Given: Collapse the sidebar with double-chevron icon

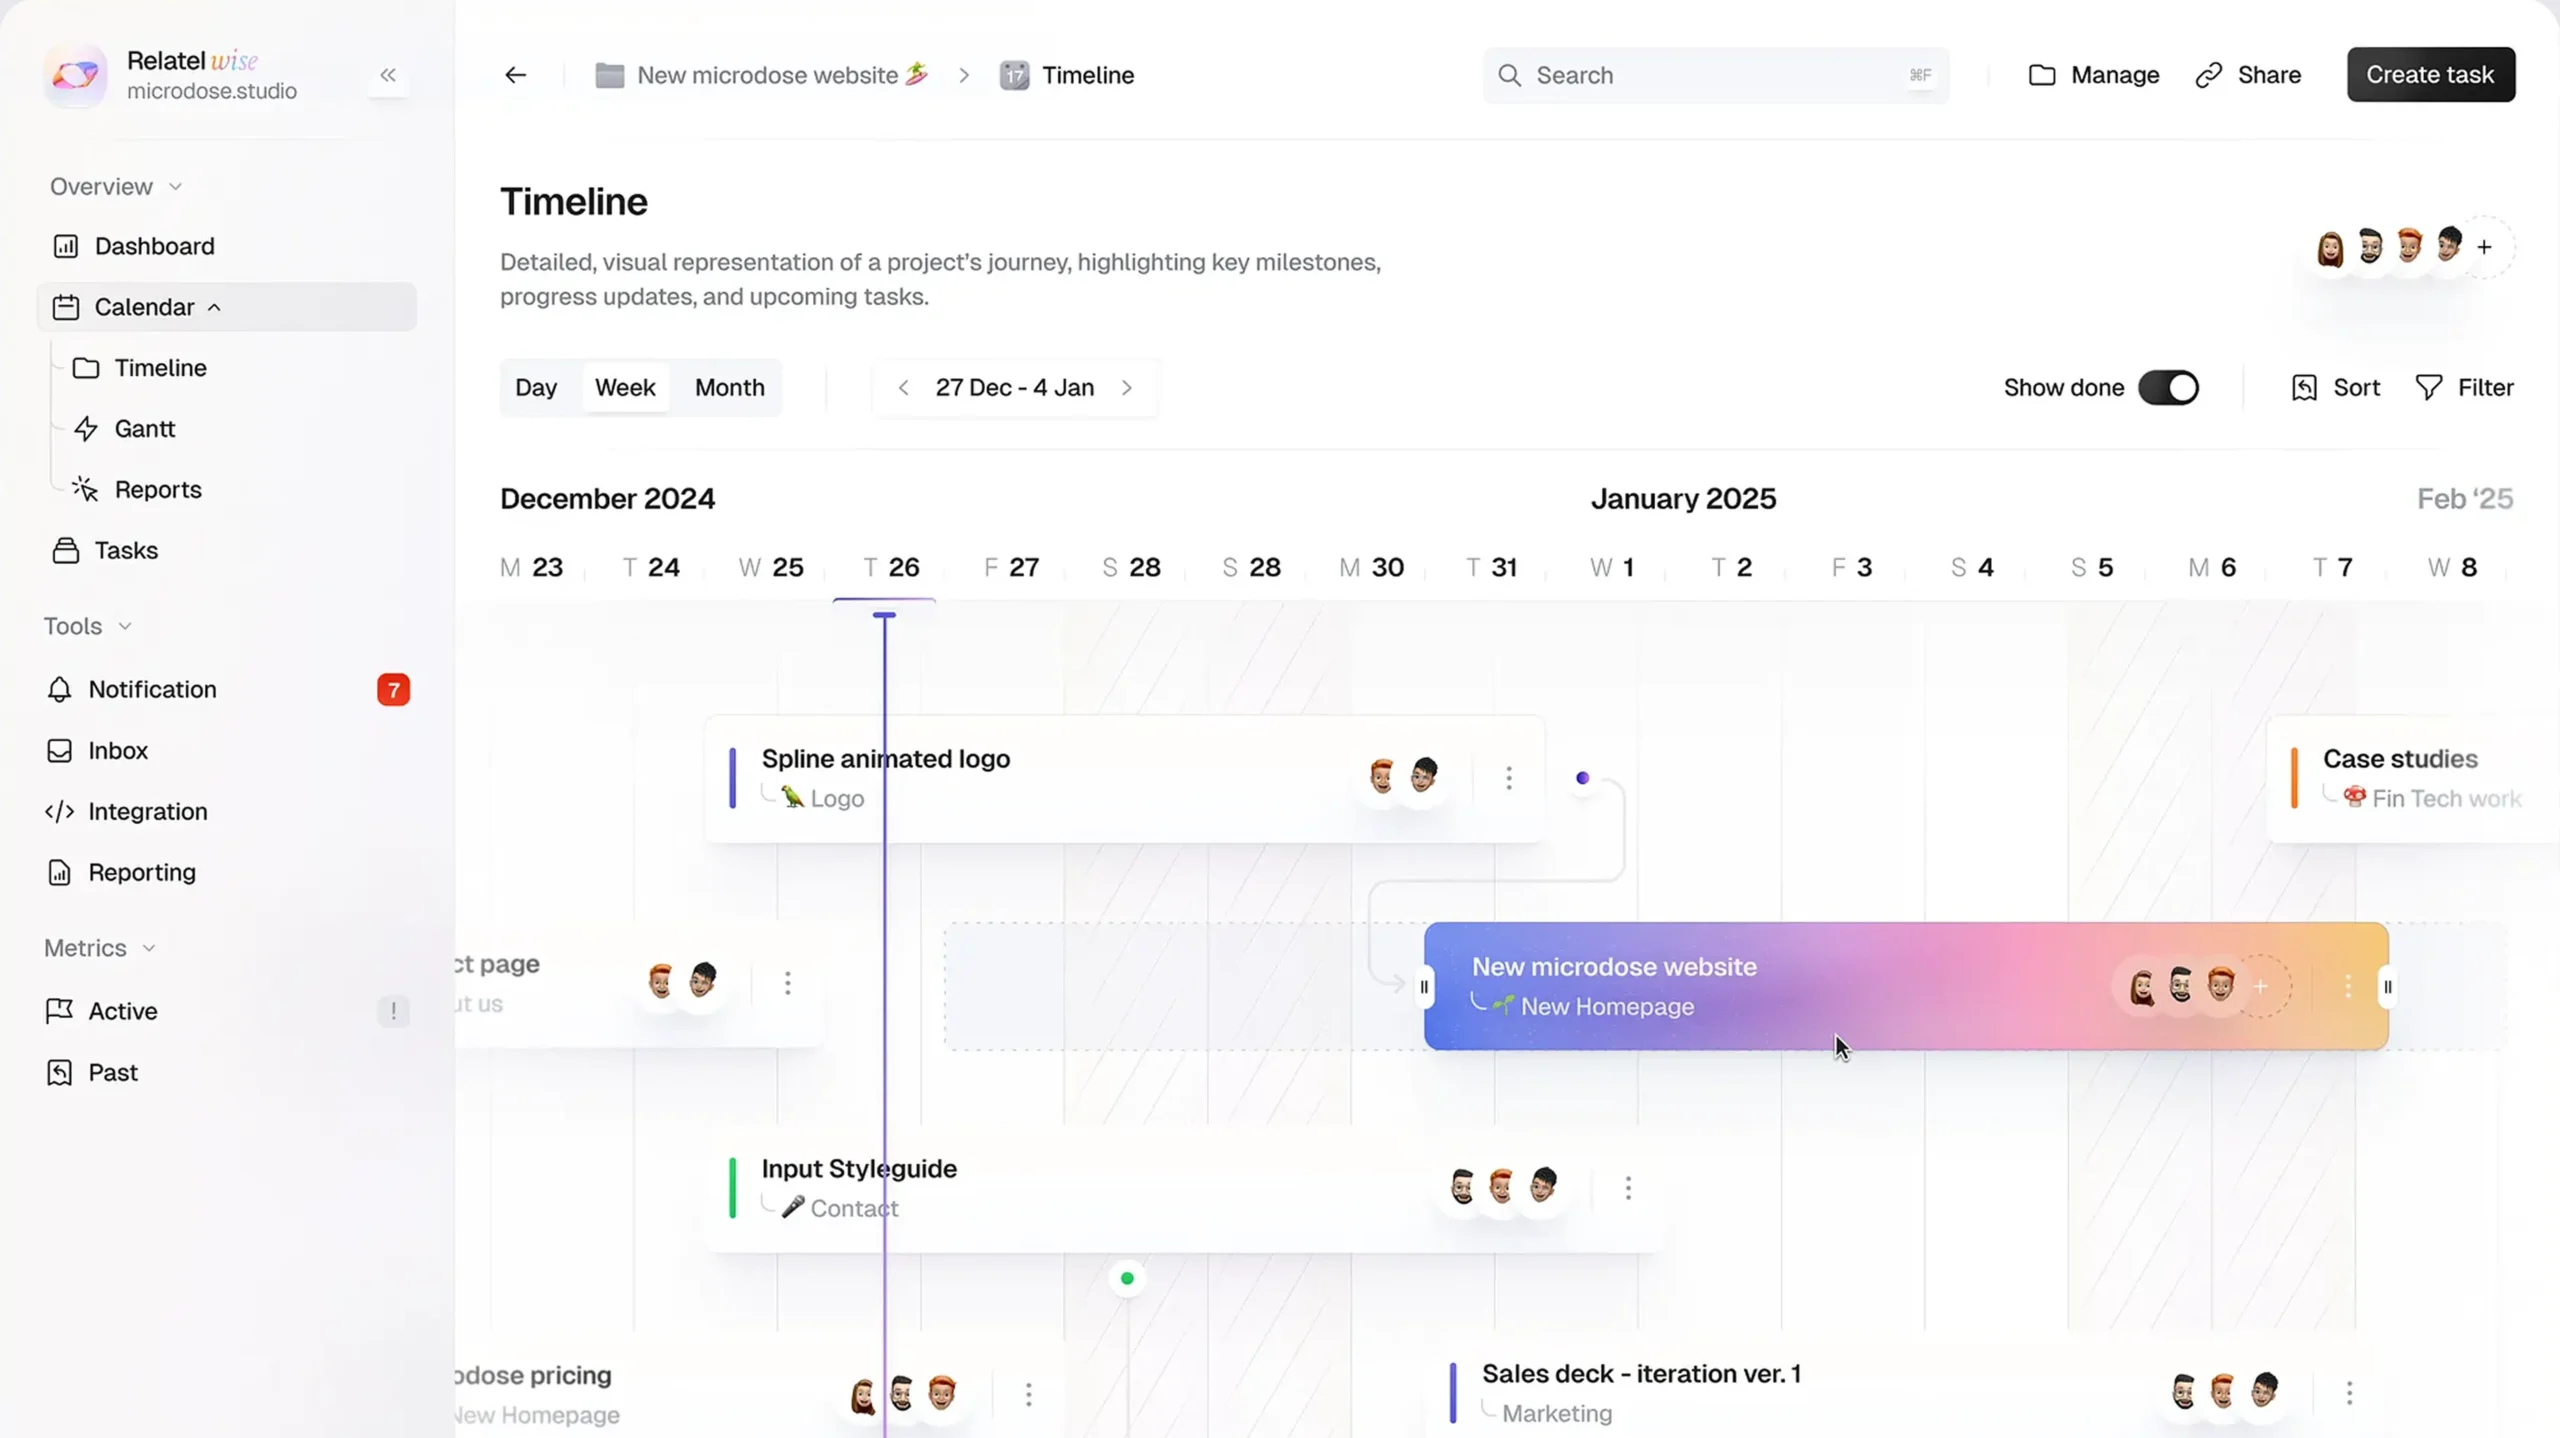Looking at the screenshot, I should pos(388,75).
